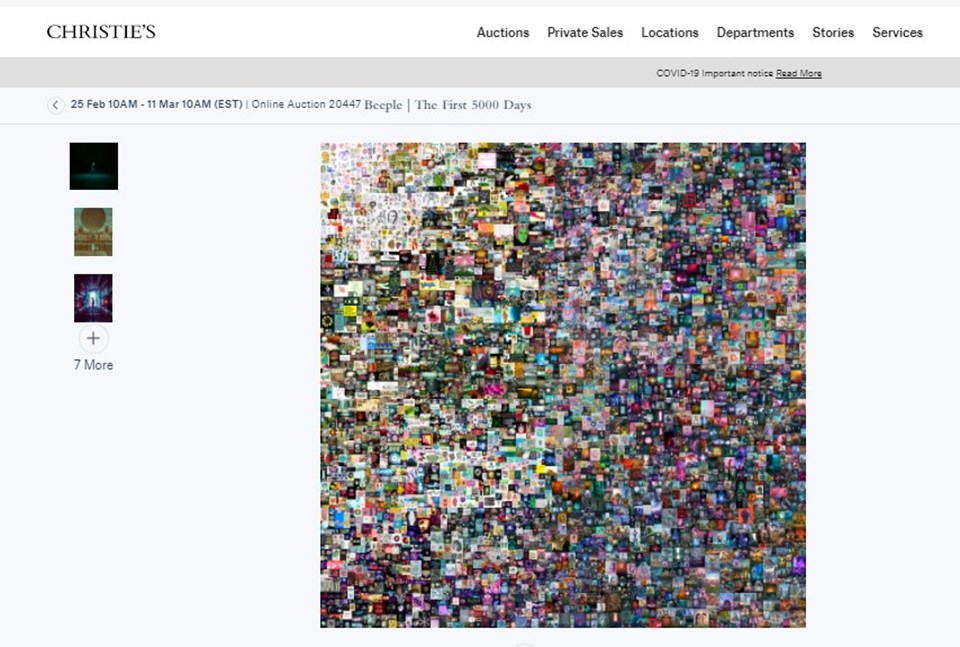Image resolution: width=960 pixels, height=647 pixels.
Task: Click the Christie's logo
Action: click(101, 32)
